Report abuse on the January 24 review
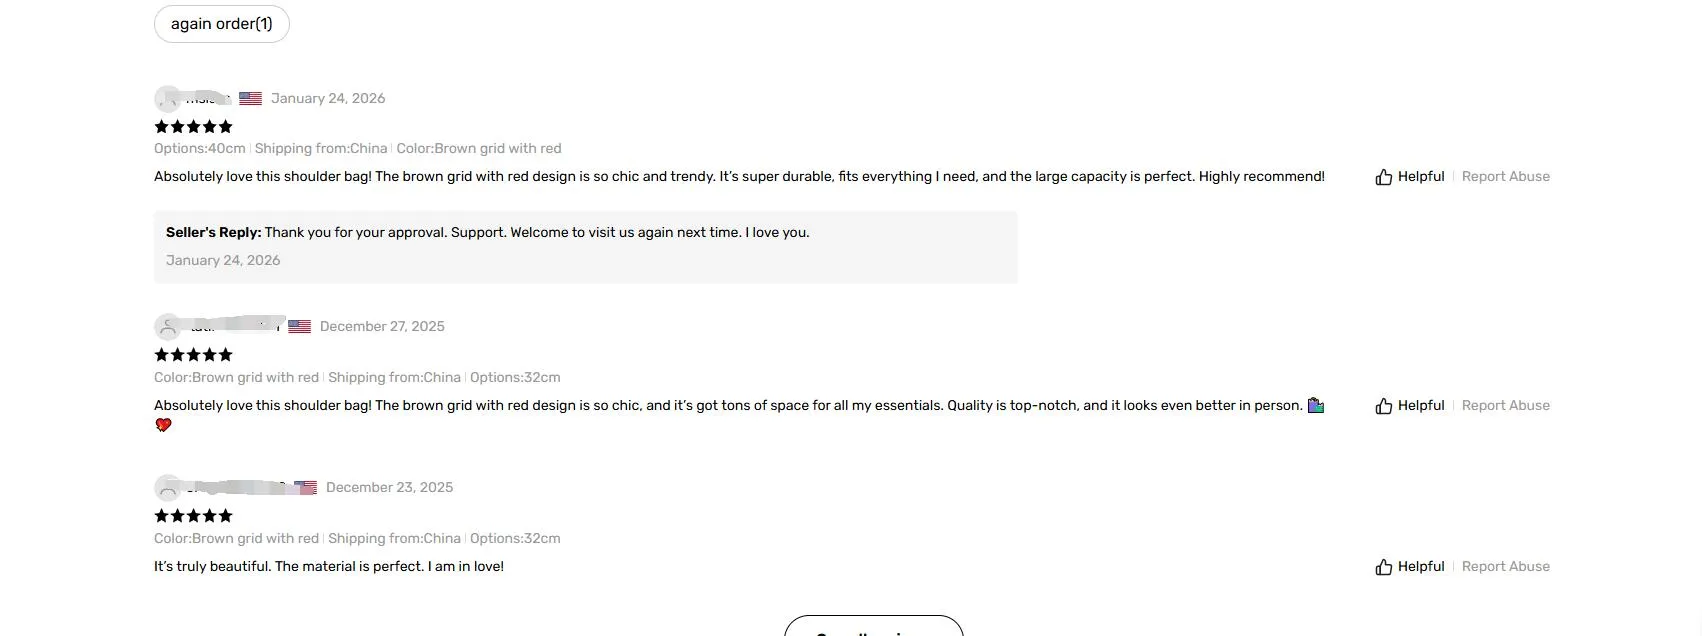The height and width of the screenshot is (636, 1702). coord(1505,177)
